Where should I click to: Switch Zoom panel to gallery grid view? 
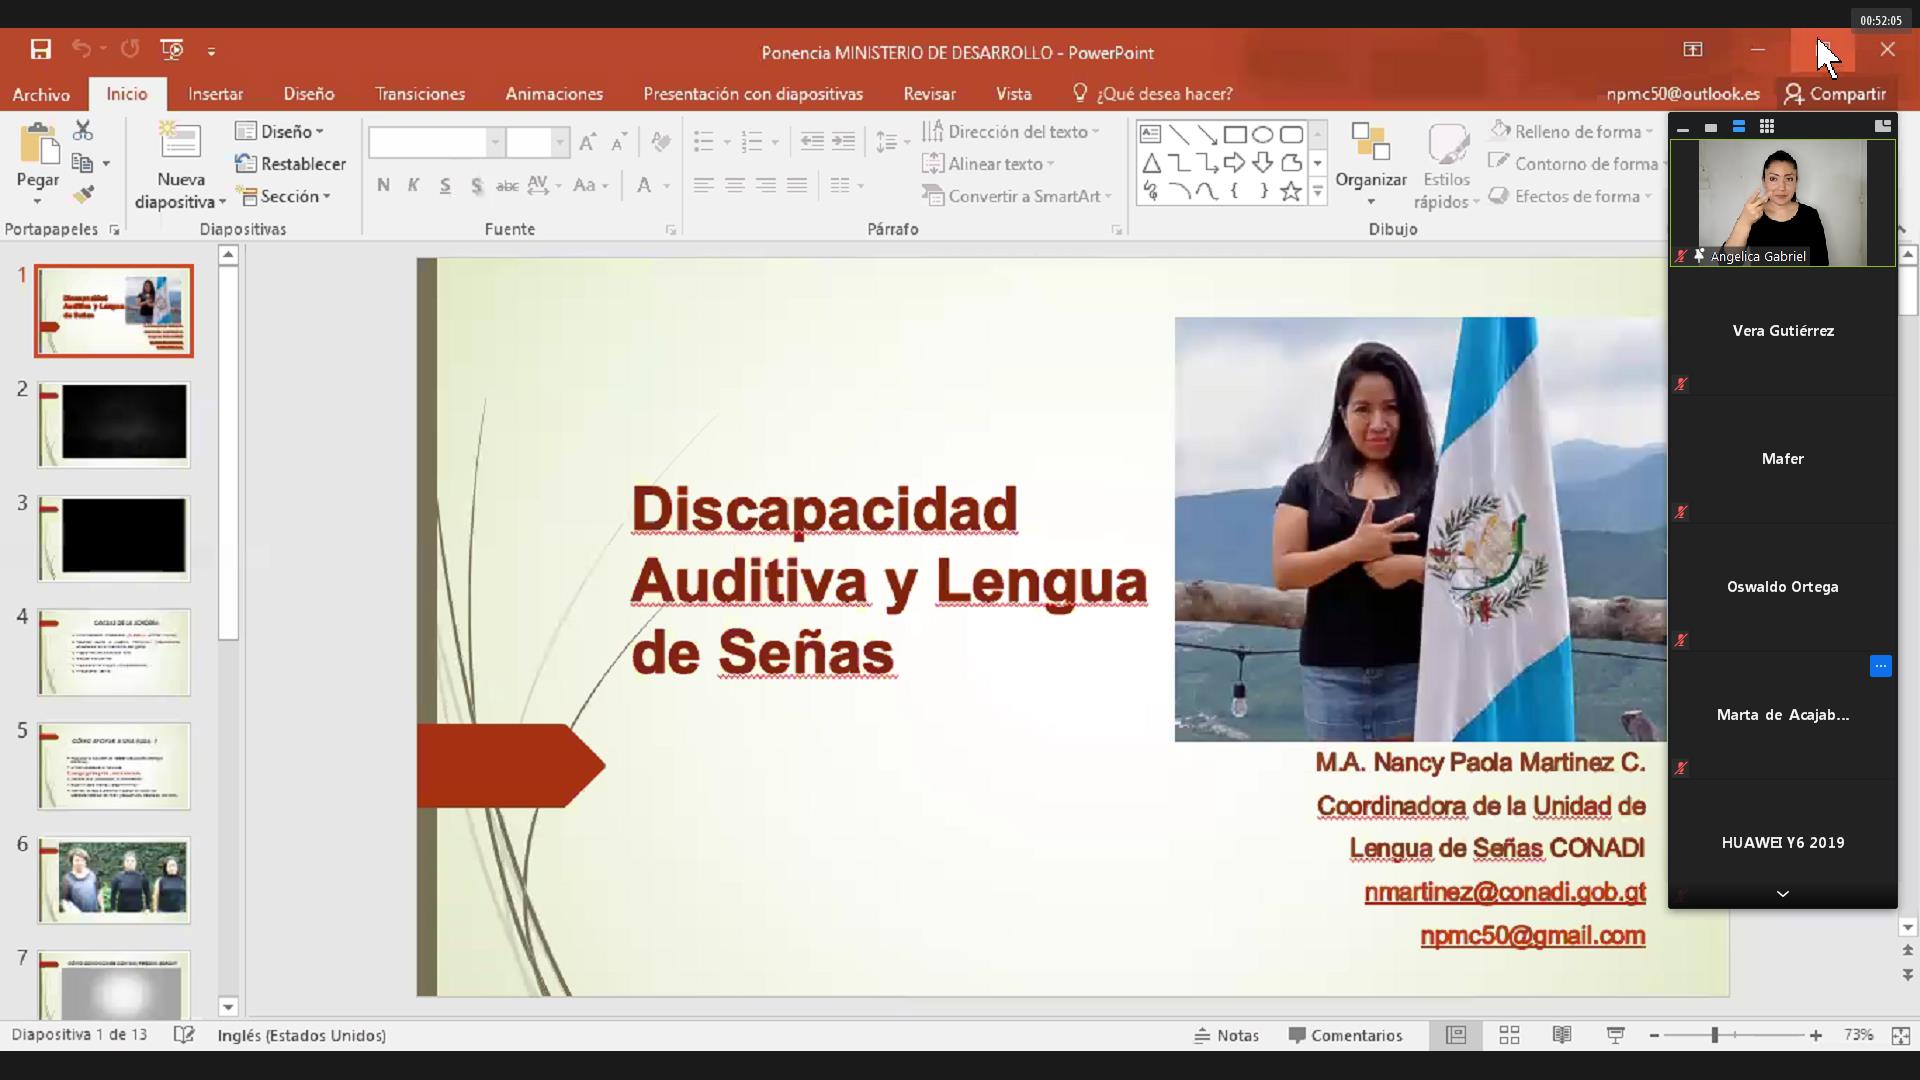tap(1767, 126)
